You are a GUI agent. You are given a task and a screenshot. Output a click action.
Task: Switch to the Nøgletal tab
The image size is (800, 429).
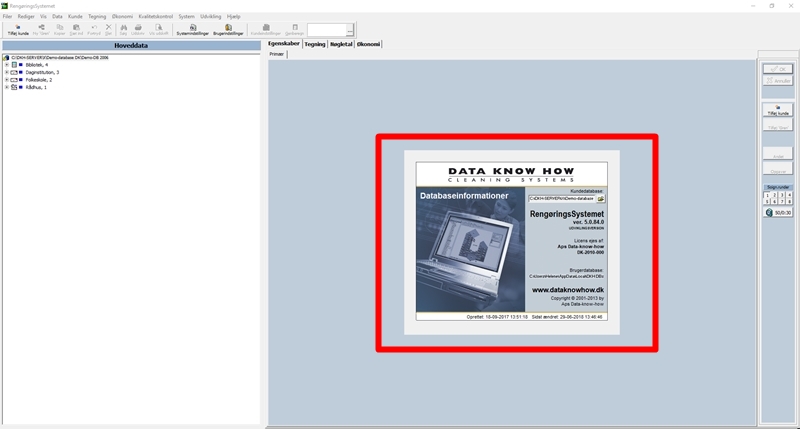click(341, 44)
